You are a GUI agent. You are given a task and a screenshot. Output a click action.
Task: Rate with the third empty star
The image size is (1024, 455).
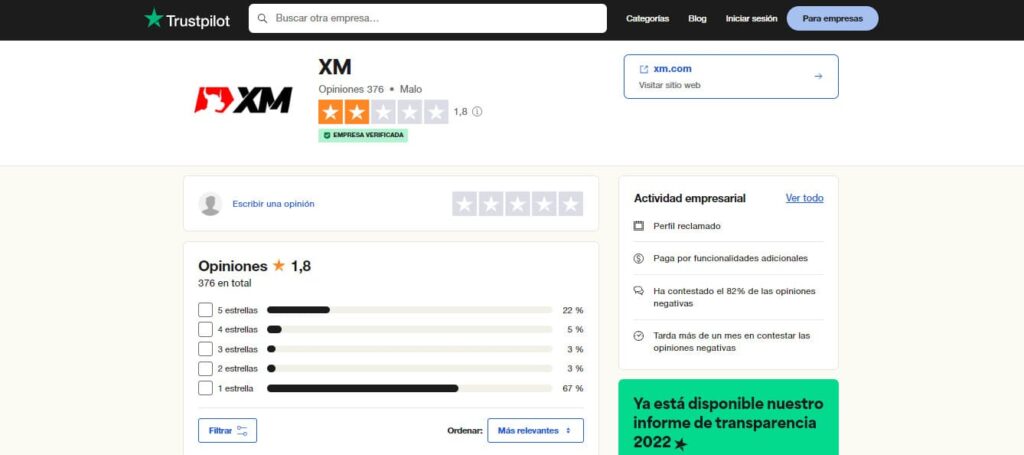[517, 204]
